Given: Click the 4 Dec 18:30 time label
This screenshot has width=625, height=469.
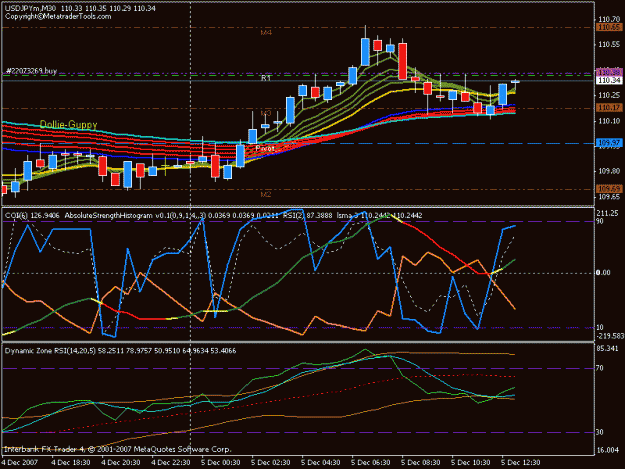Looking at the screenshot, I should [x=71, y=463].
